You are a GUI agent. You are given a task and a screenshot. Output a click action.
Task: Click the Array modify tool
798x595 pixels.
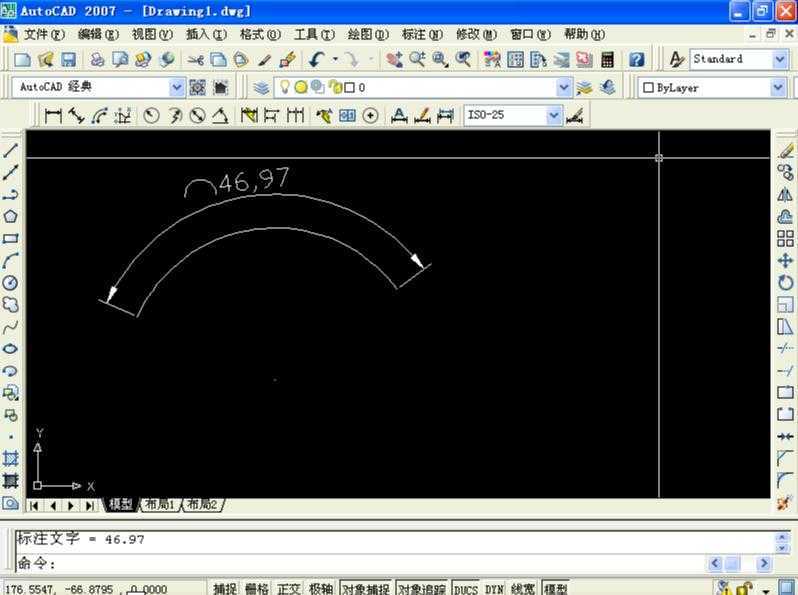[x=785, y=238]
